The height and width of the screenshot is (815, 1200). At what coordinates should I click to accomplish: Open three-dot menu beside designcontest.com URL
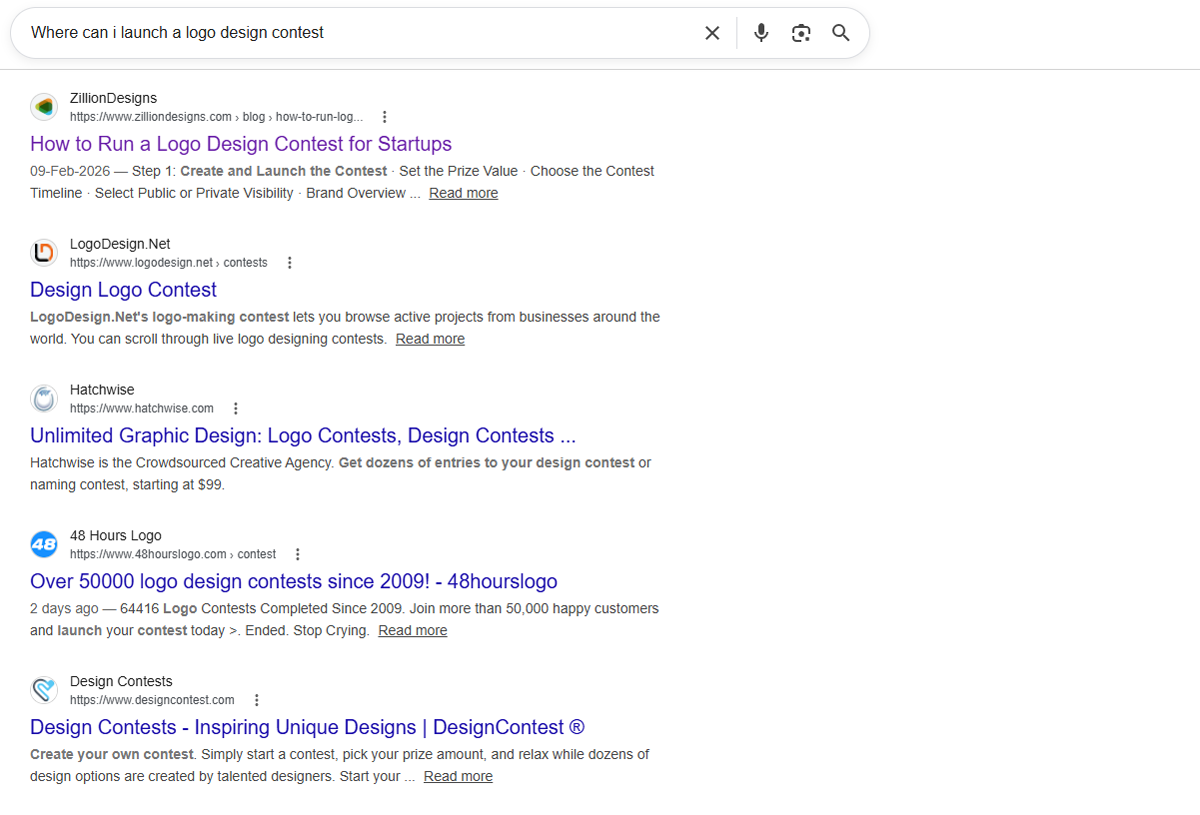[x=257, y=701]
